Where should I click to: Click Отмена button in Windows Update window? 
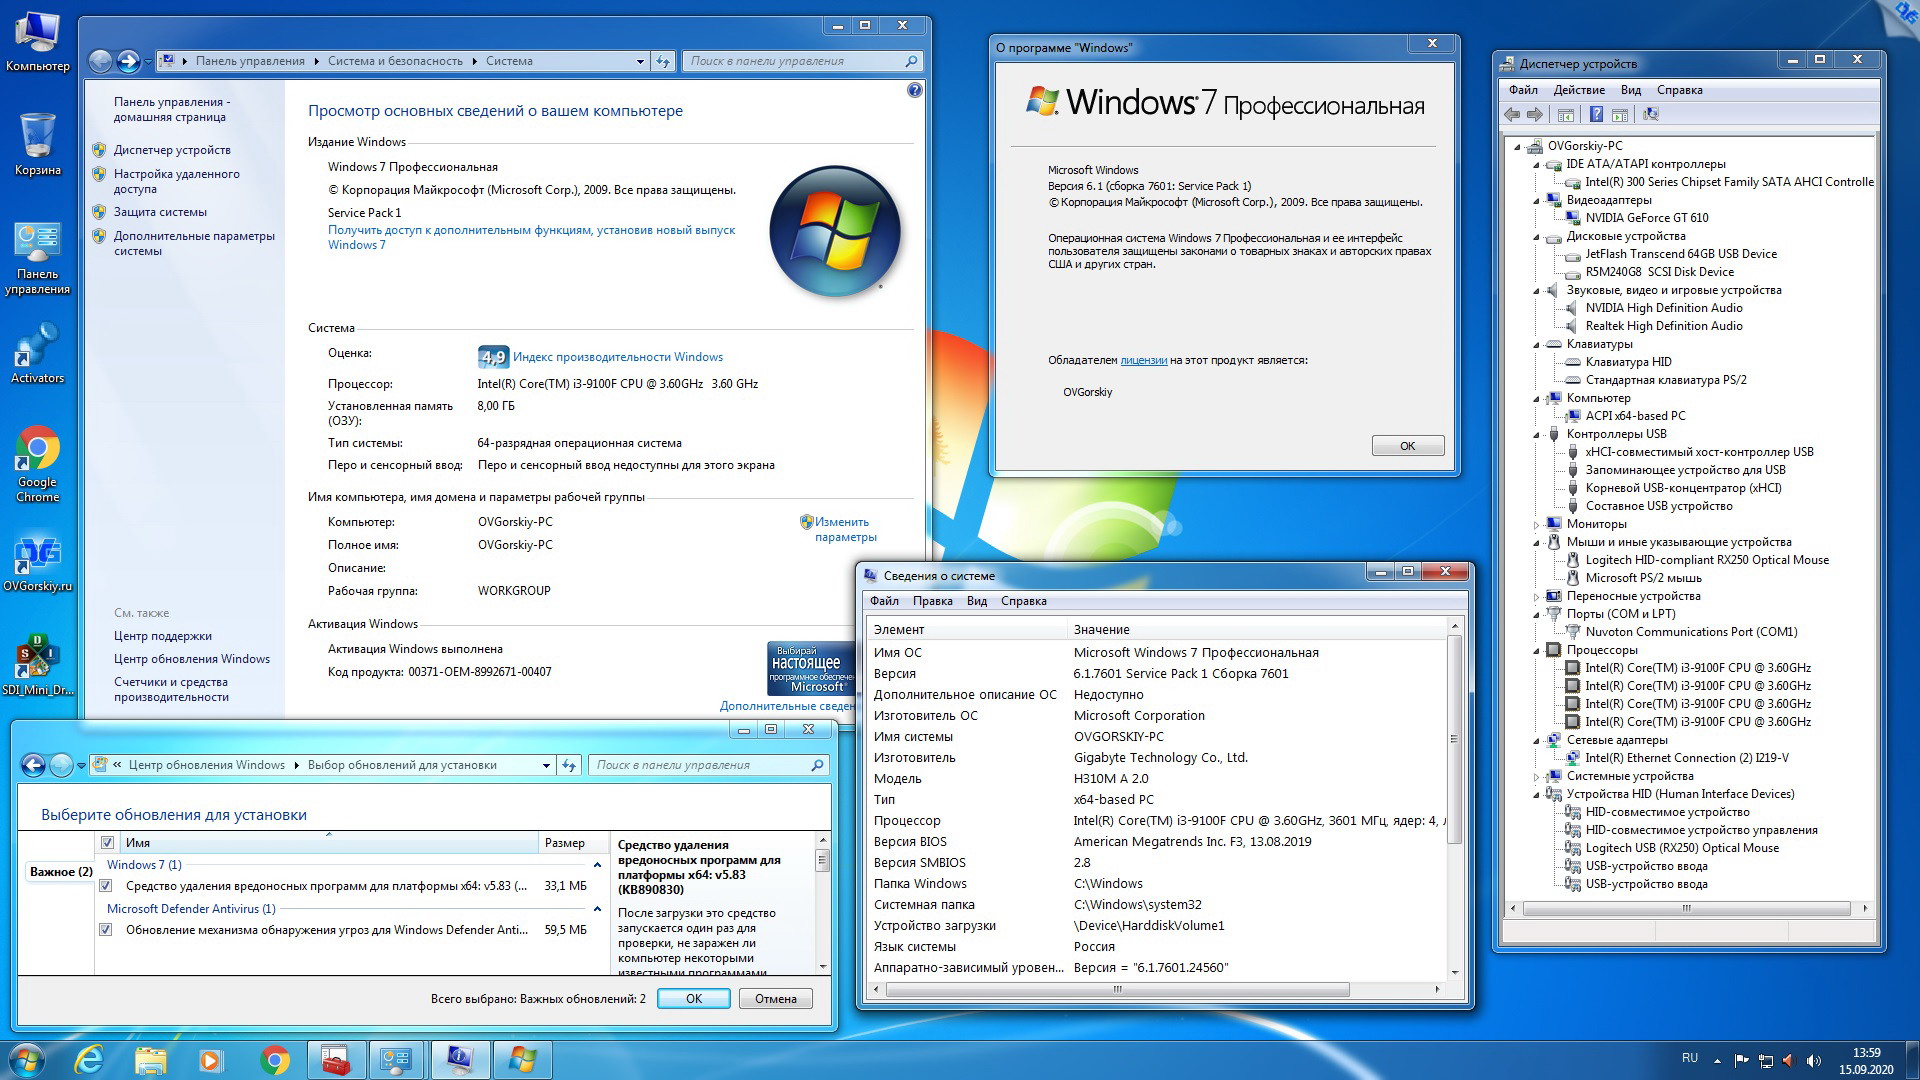(x=773, y=998)
